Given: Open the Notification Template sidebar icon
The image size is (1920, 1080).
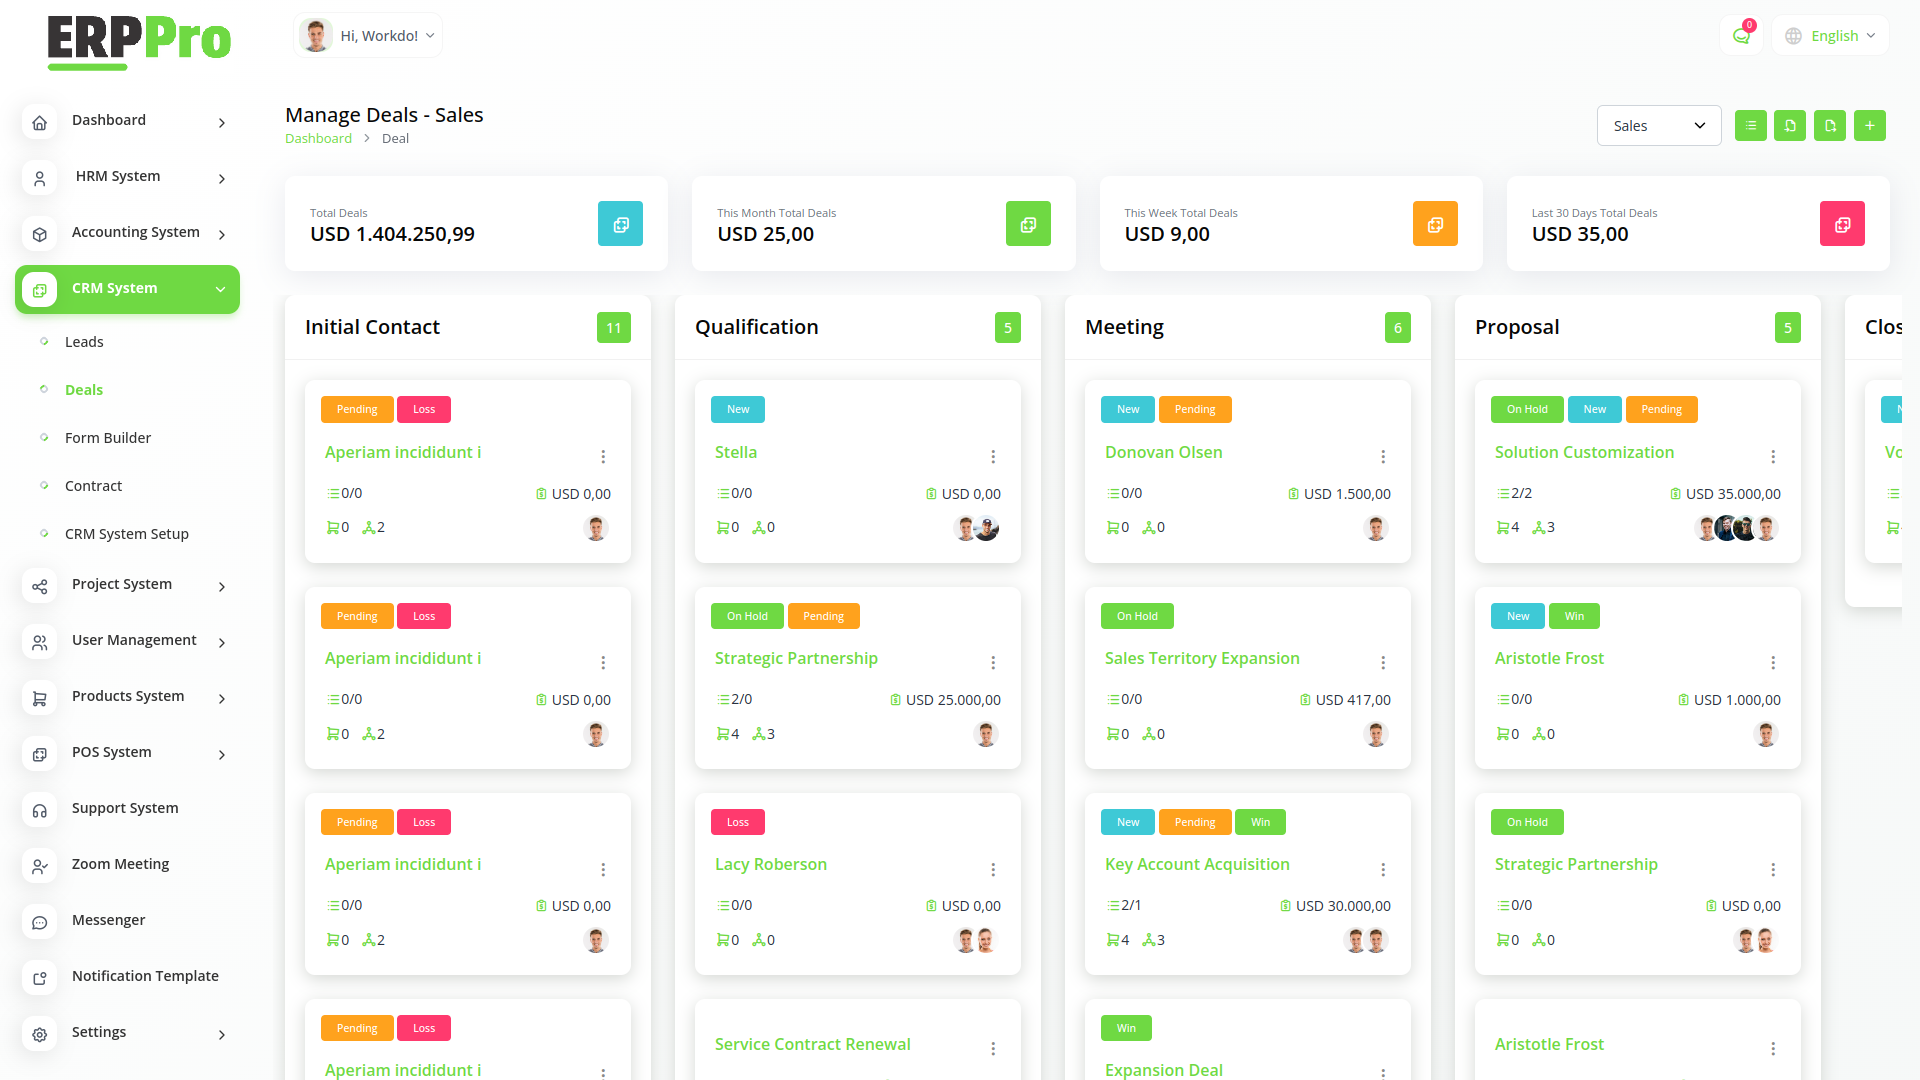Looking at the screenshot, I should [x=40, y=978].
